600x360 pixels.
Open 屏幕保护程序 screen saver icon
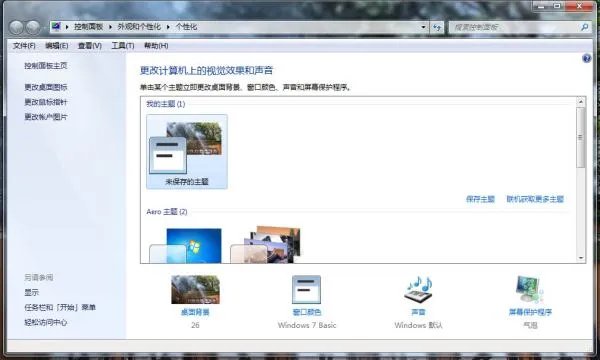[x=530, y=290]
